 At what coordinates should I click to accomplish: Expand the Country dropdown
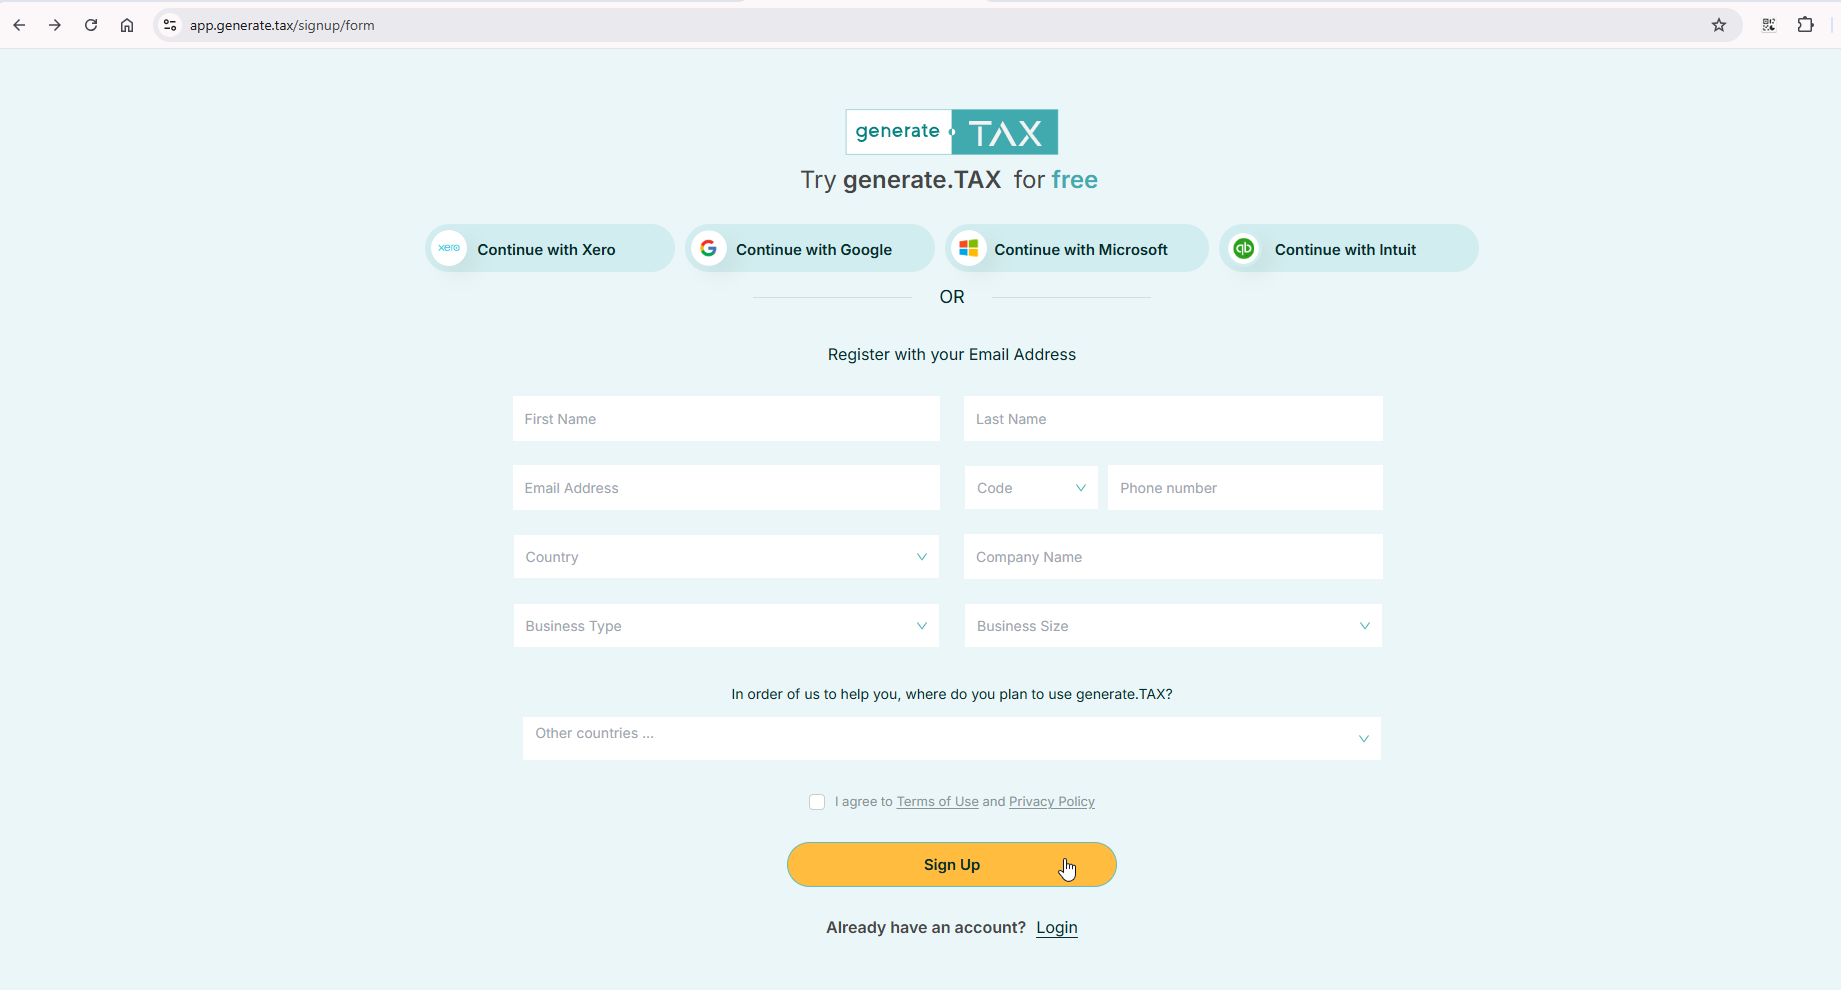click(x=726, y=557)
